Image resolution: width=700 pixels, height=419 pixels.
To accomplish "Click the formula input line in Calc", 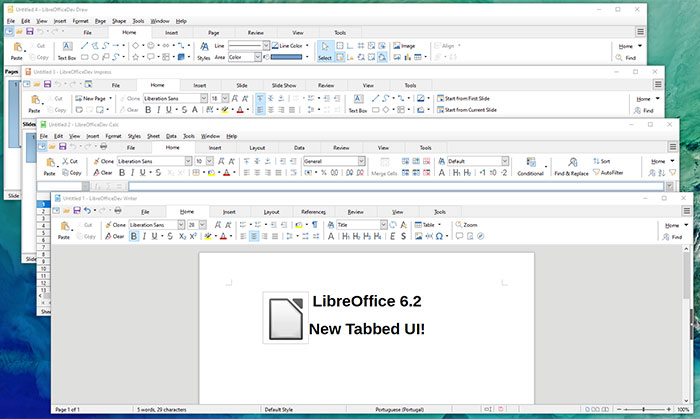I will pyautogui.click(x=396, y=186).
